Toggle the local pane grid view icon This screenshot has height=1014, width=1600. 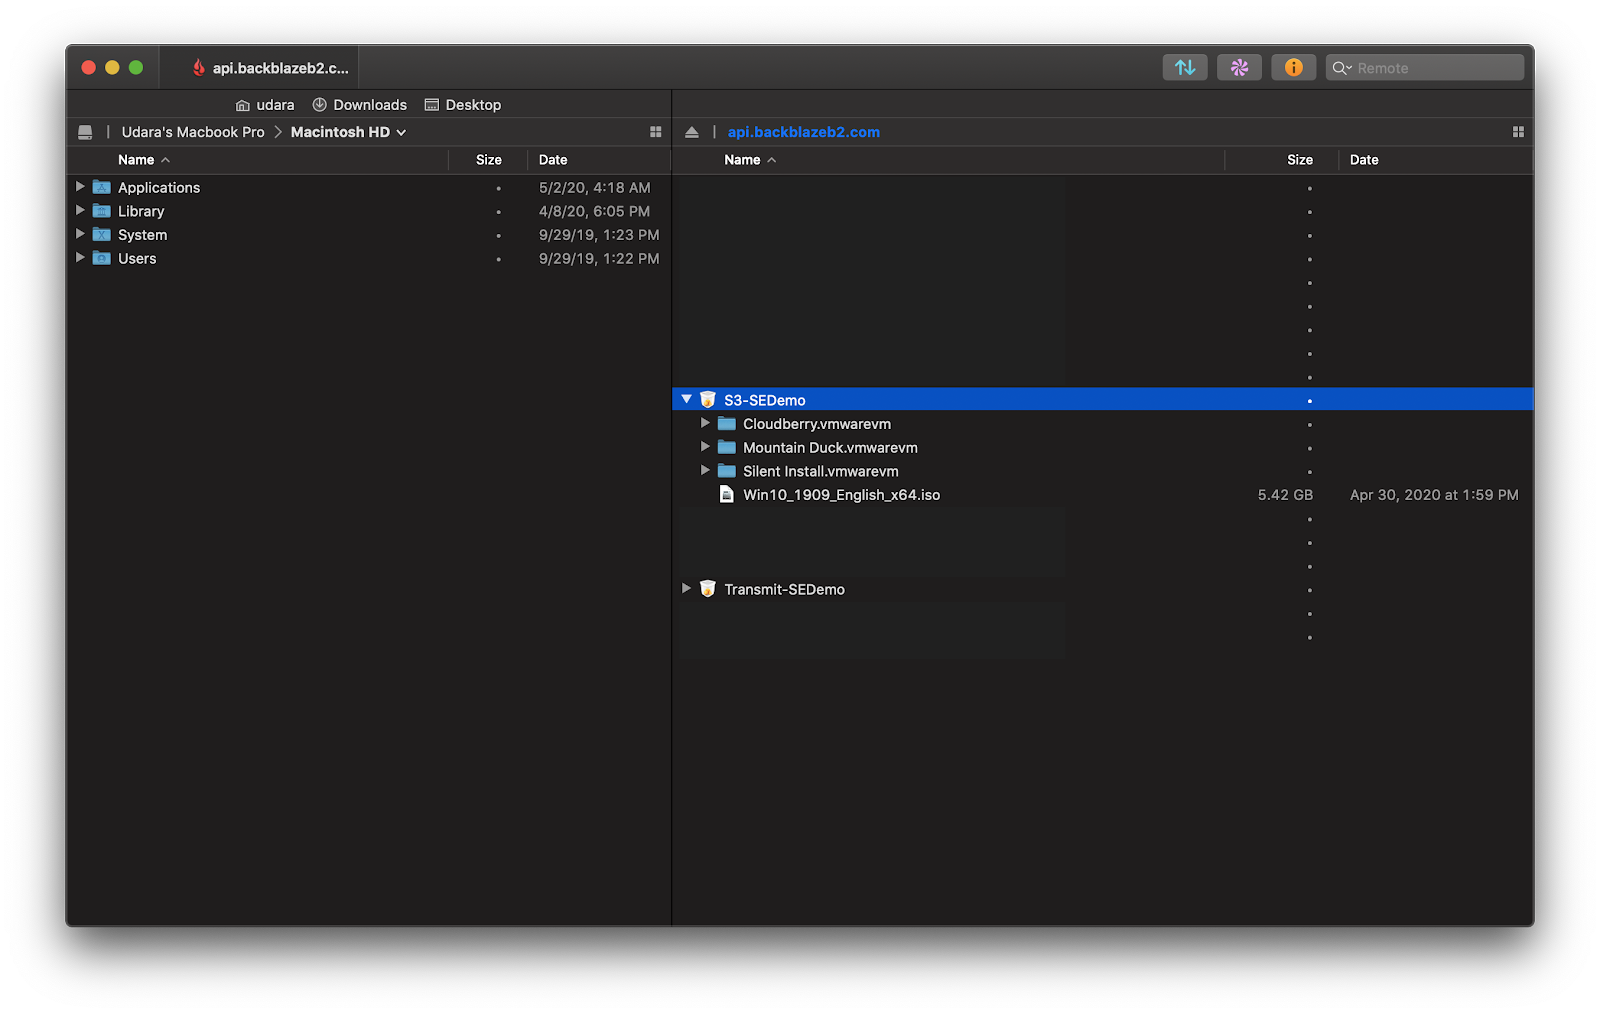coord(656,132)
